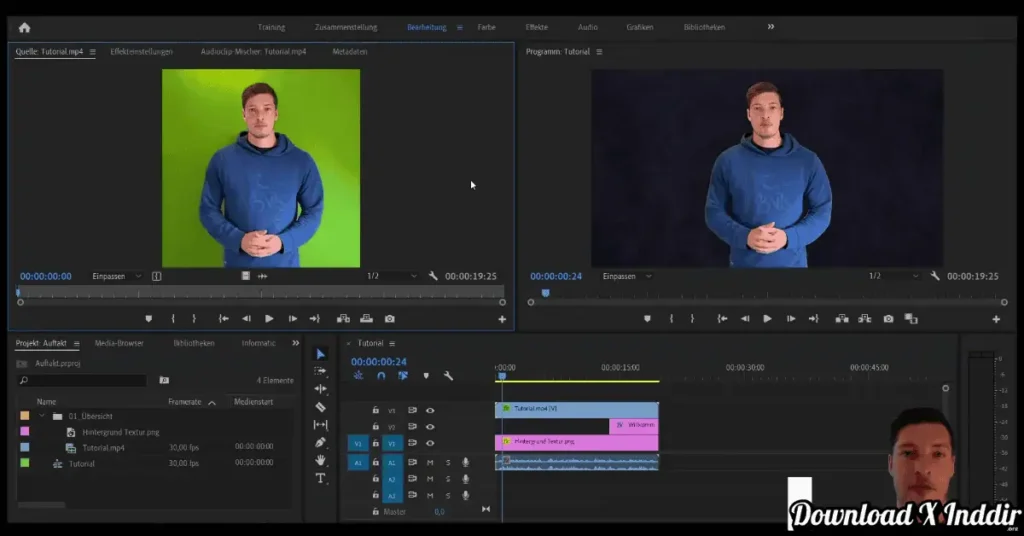Toggle Linked Selection in the timeline
Viewport: 1024px width, 536px height.
click(x=403, y=375)
